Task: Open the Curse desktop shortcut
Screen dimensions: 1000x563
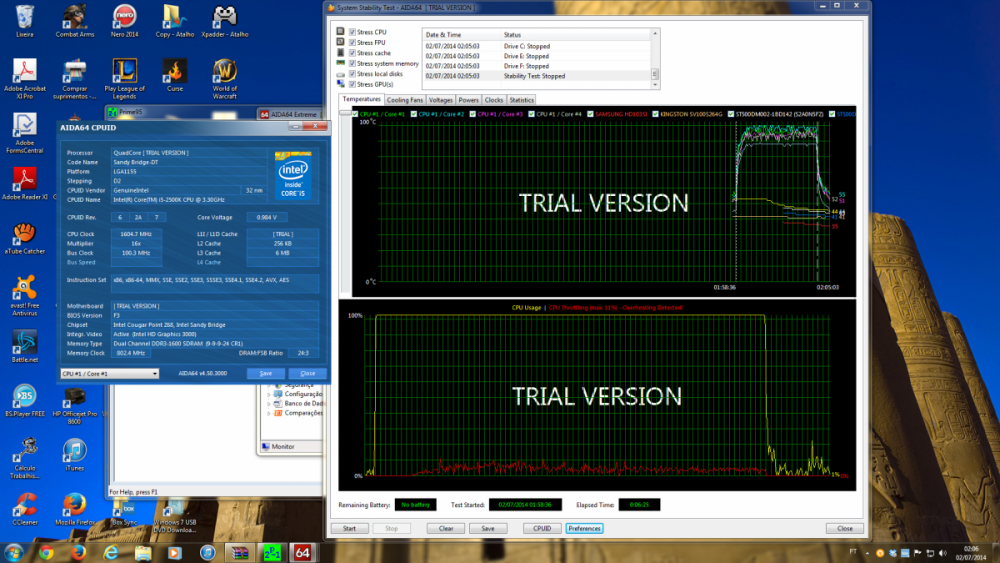Action: click(175, 73)
